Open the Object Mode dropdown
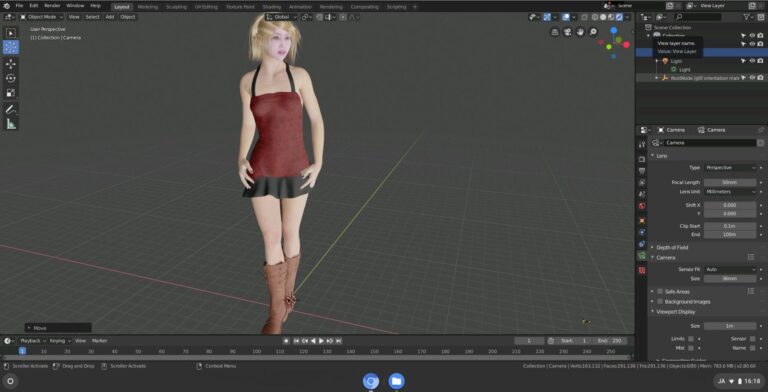 (x=41, y=17)
